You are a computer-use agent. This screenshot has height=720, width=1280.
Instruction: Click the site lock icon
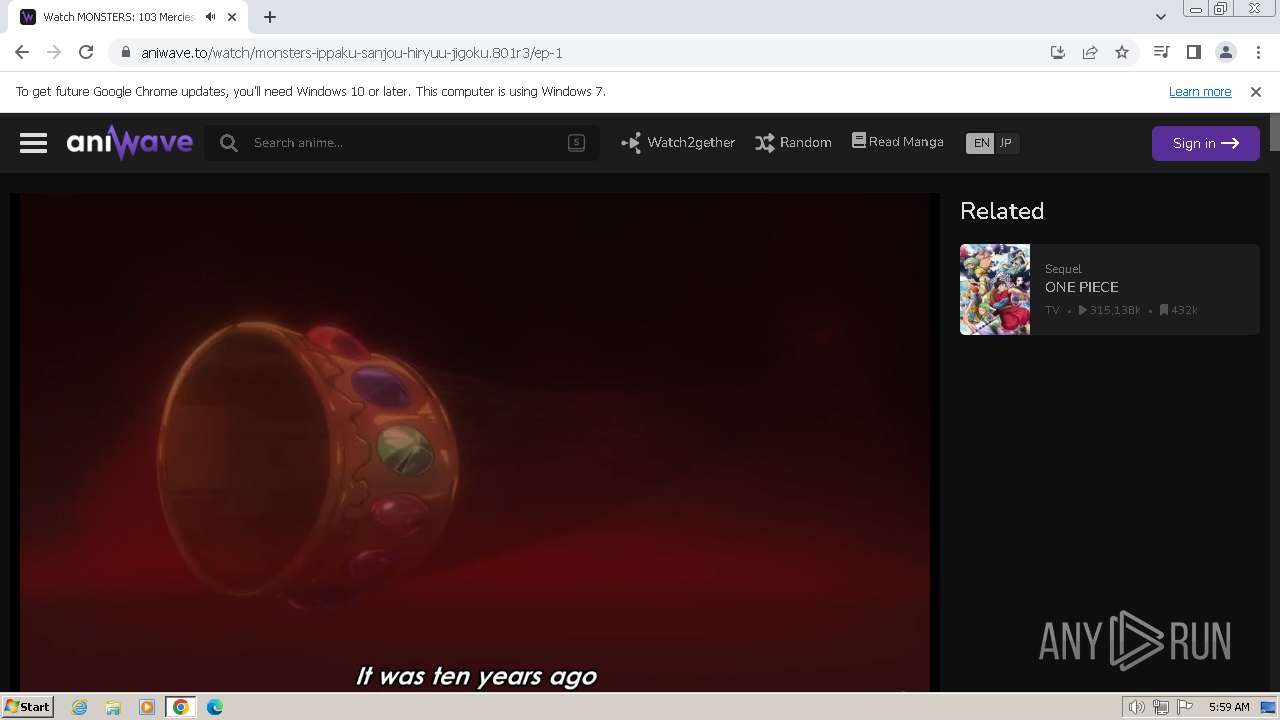click(125, 53)
